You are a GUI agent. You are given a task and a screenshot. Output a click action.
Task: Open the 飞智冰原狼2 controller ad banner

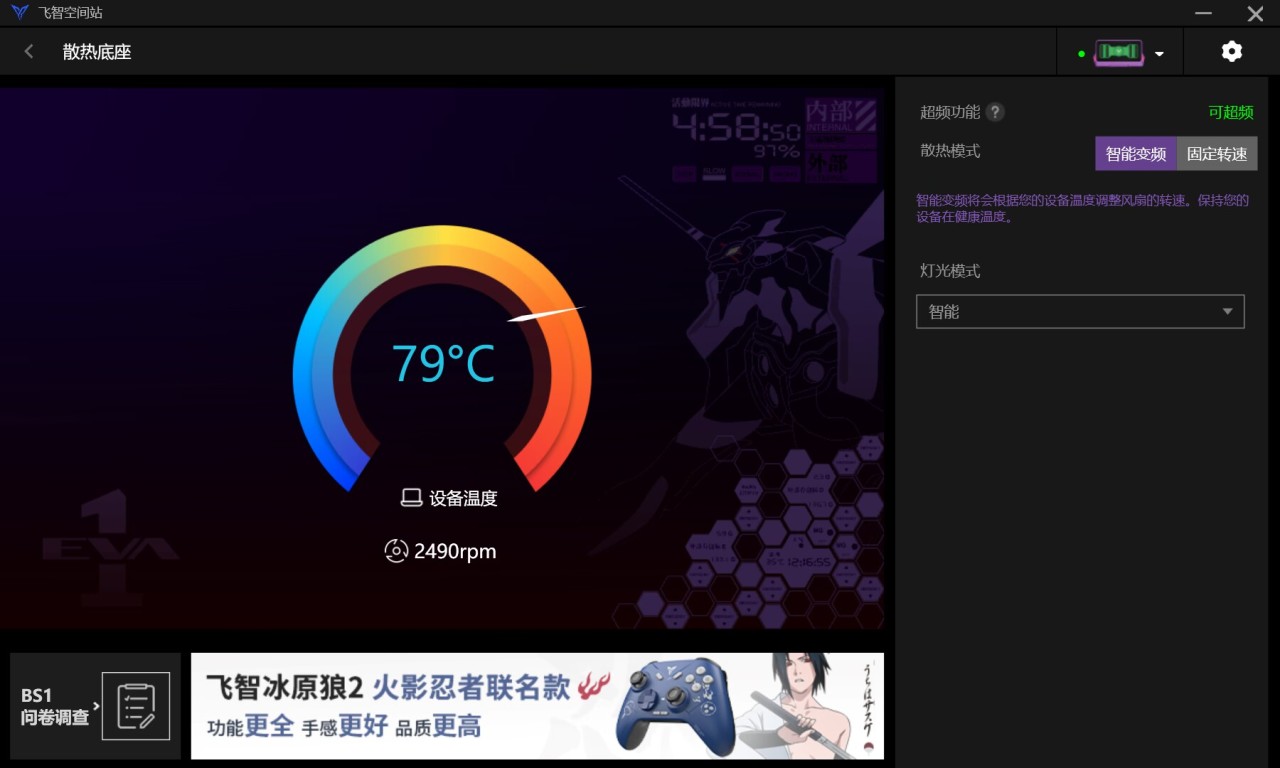point(537,706)
